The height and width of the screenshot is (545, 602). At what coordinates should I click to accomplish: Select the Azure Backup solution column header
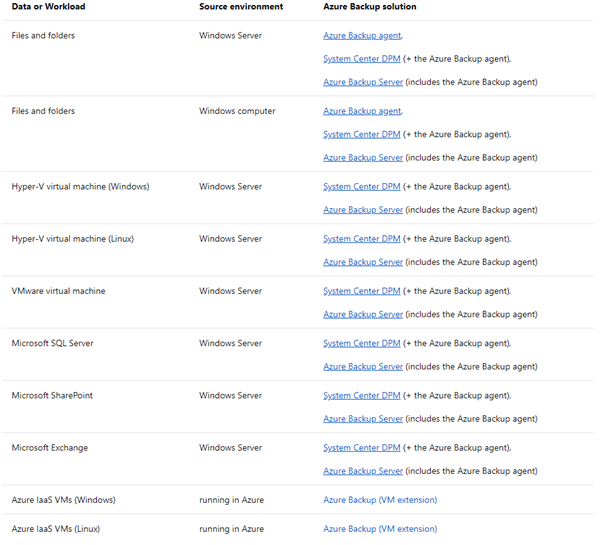tap(370, 7)
